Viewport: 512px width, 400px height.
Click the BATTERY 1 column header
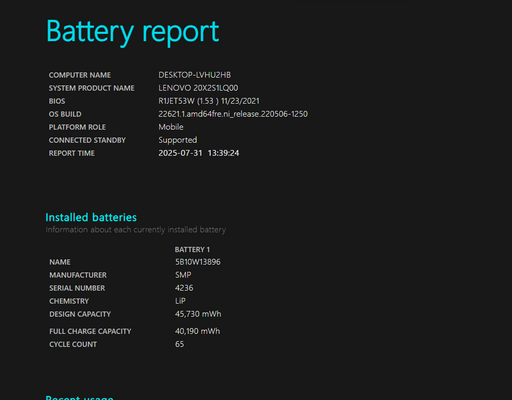192,249
